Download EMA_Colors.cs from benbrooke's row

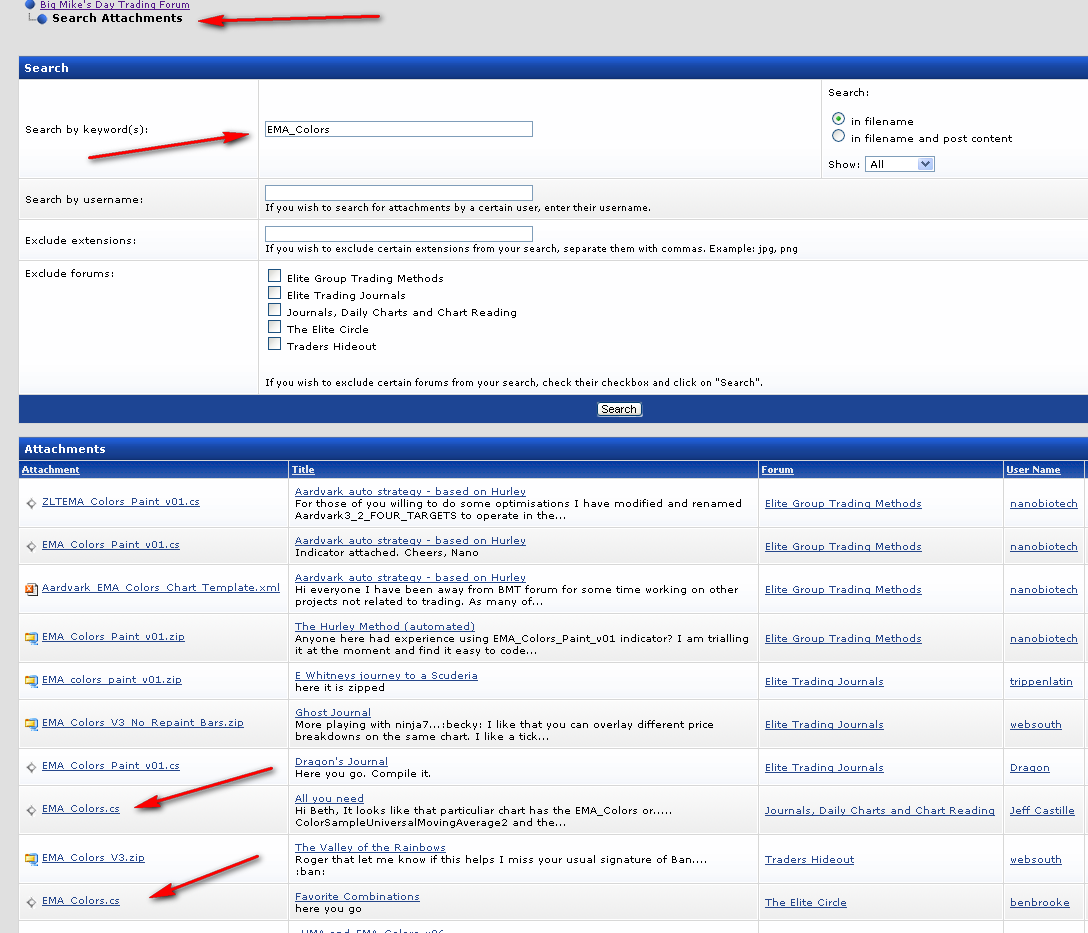[x=80, y=900]
